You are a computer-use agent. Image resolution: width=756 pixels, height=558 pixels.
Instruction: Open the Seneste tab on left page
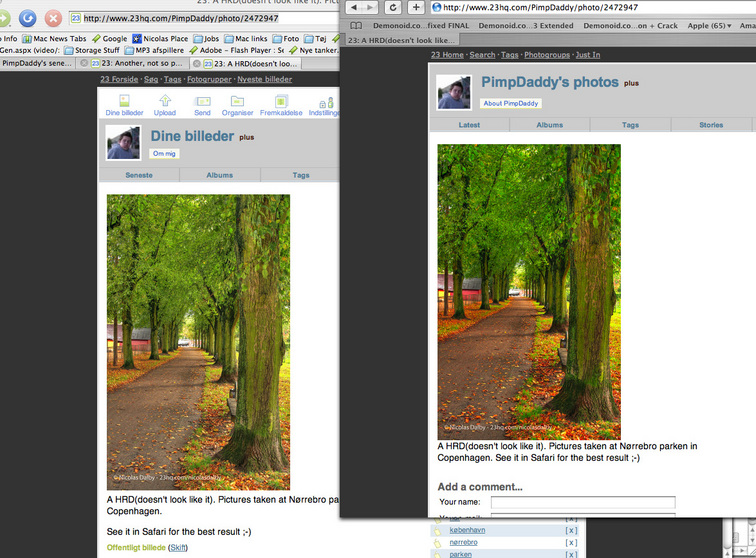click(x=139, y=175)
